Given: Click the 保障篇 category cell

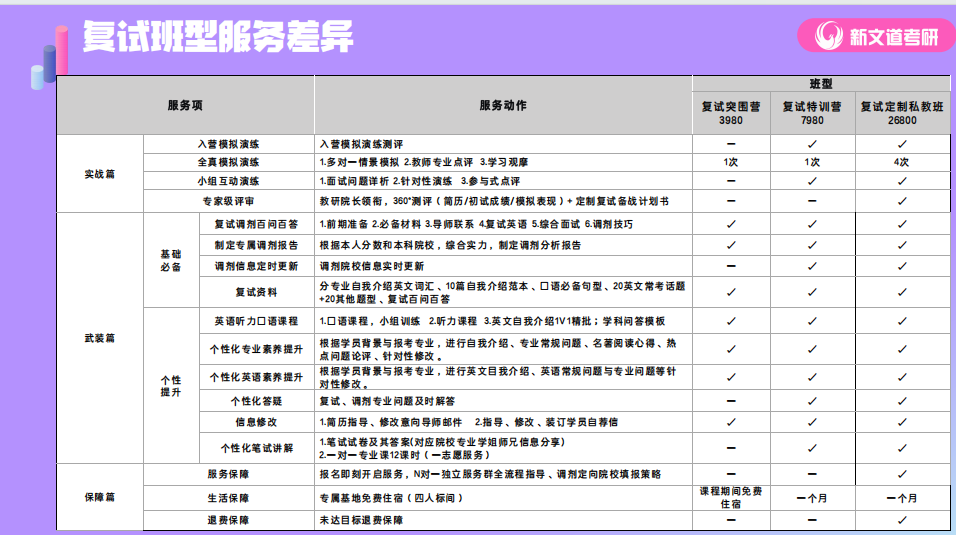Looking at the screenshot, I should 100,496.
